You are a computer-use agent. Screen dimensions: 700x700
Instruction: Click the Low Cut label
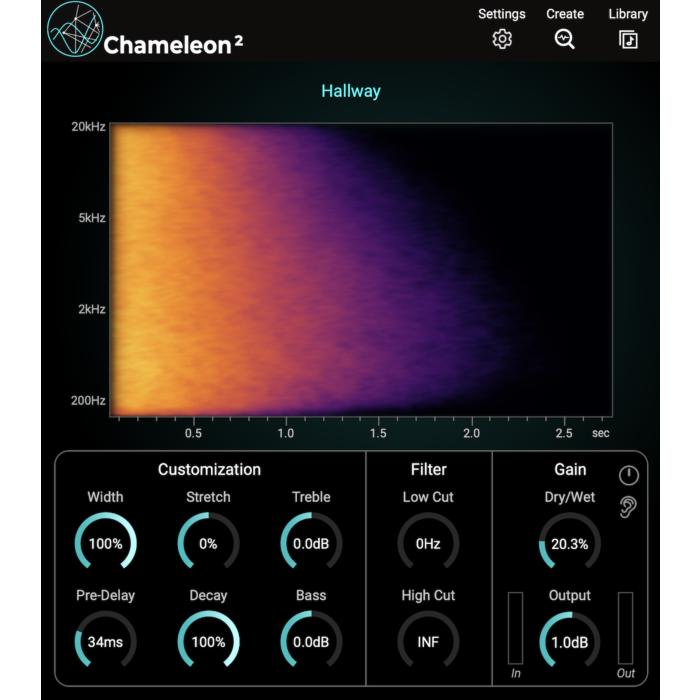point(428,497)
